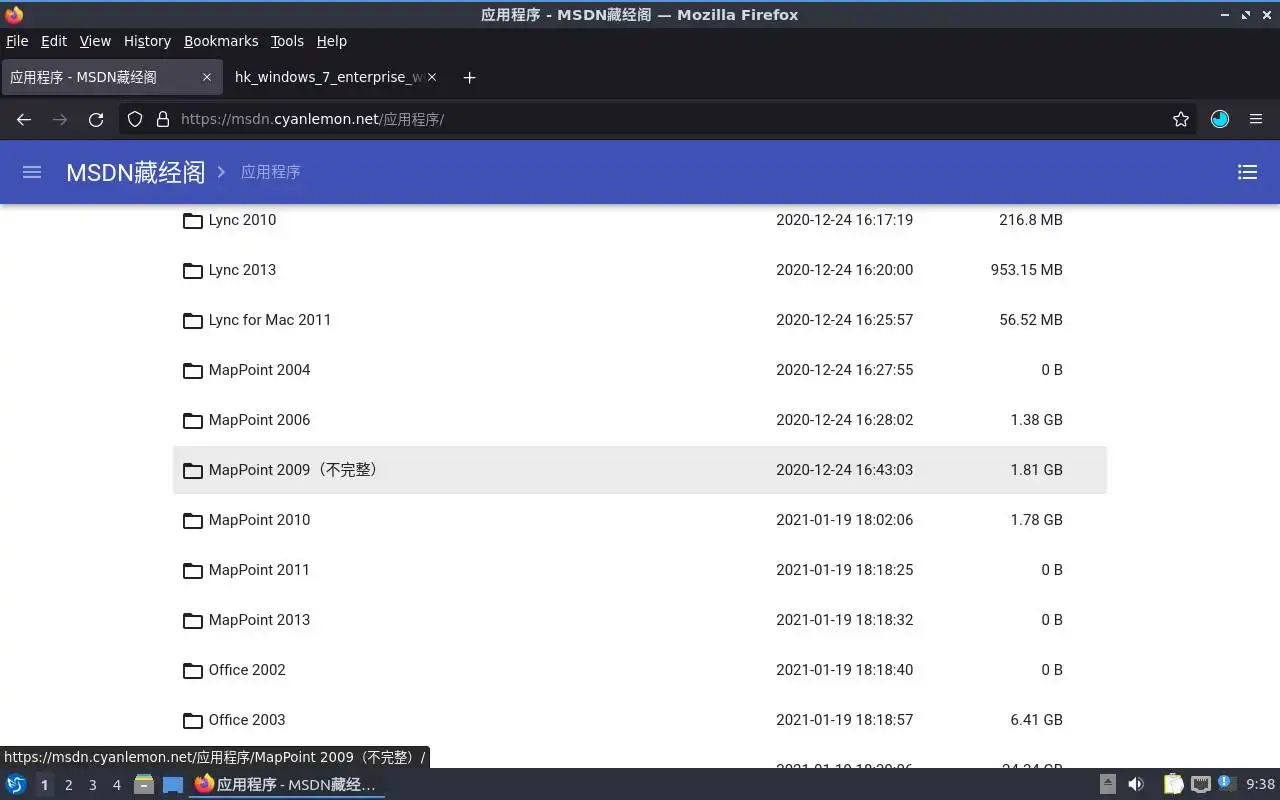
Task: Click the MapPoint 2013 folder icon
Action: click(x=193, y=621)
